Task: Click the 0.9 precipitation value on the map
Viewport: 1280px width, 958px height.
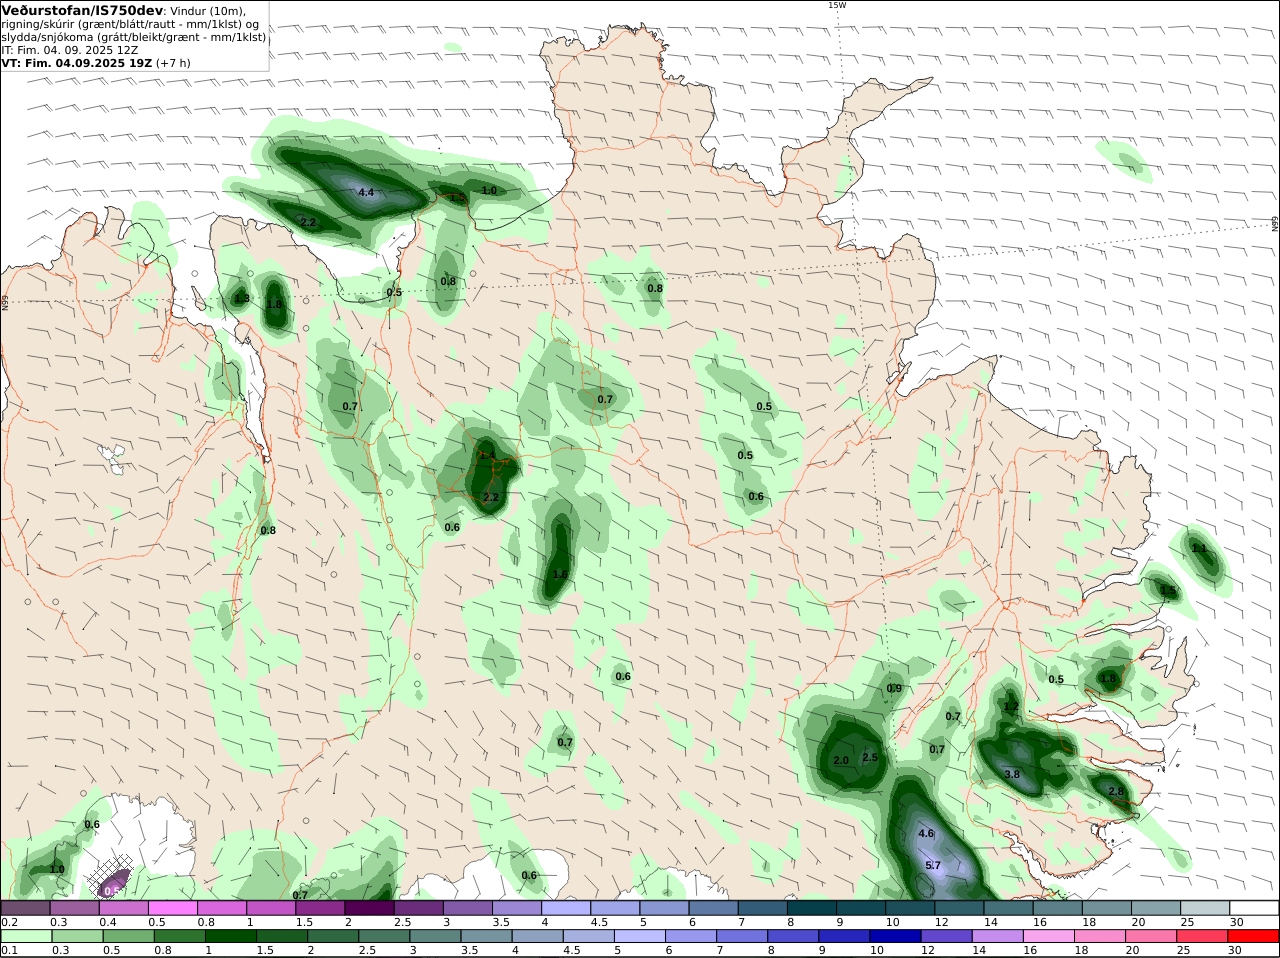Action: [894, 688]
